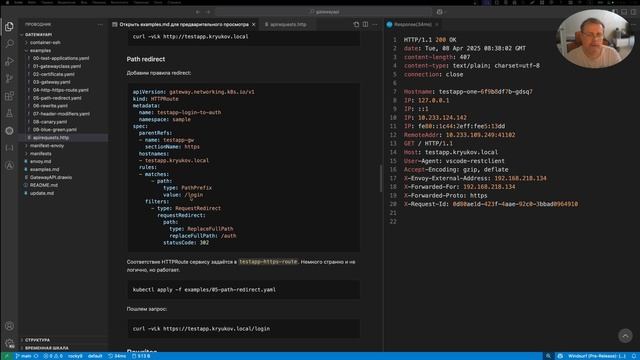Collapse the GATEWAYAPI root folder
Image resolution: width=640 pixels, height=360 pixels.
(x=38, y=35)
